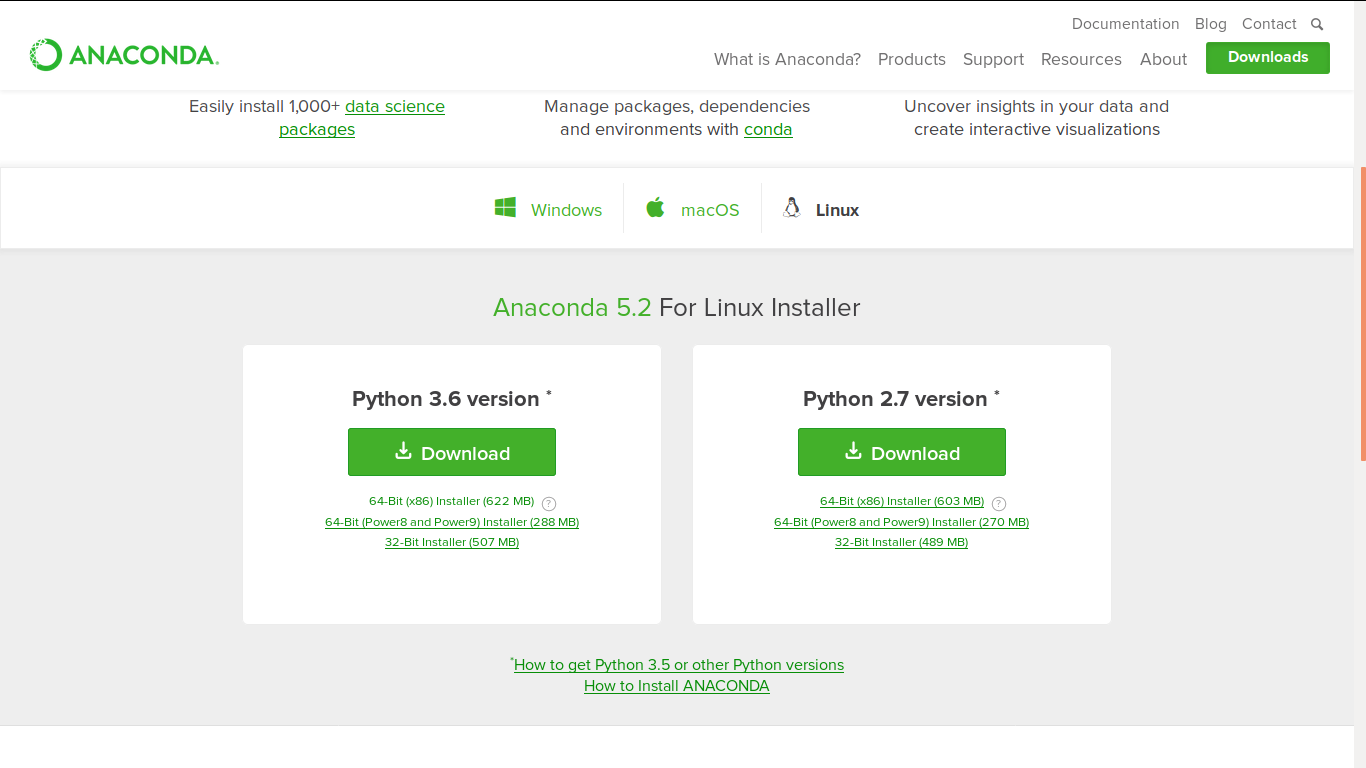The height and width of the screenshot is (768, 1366).
Task: Select the Linux penguin icon
Action: click(x=791, y=208)
